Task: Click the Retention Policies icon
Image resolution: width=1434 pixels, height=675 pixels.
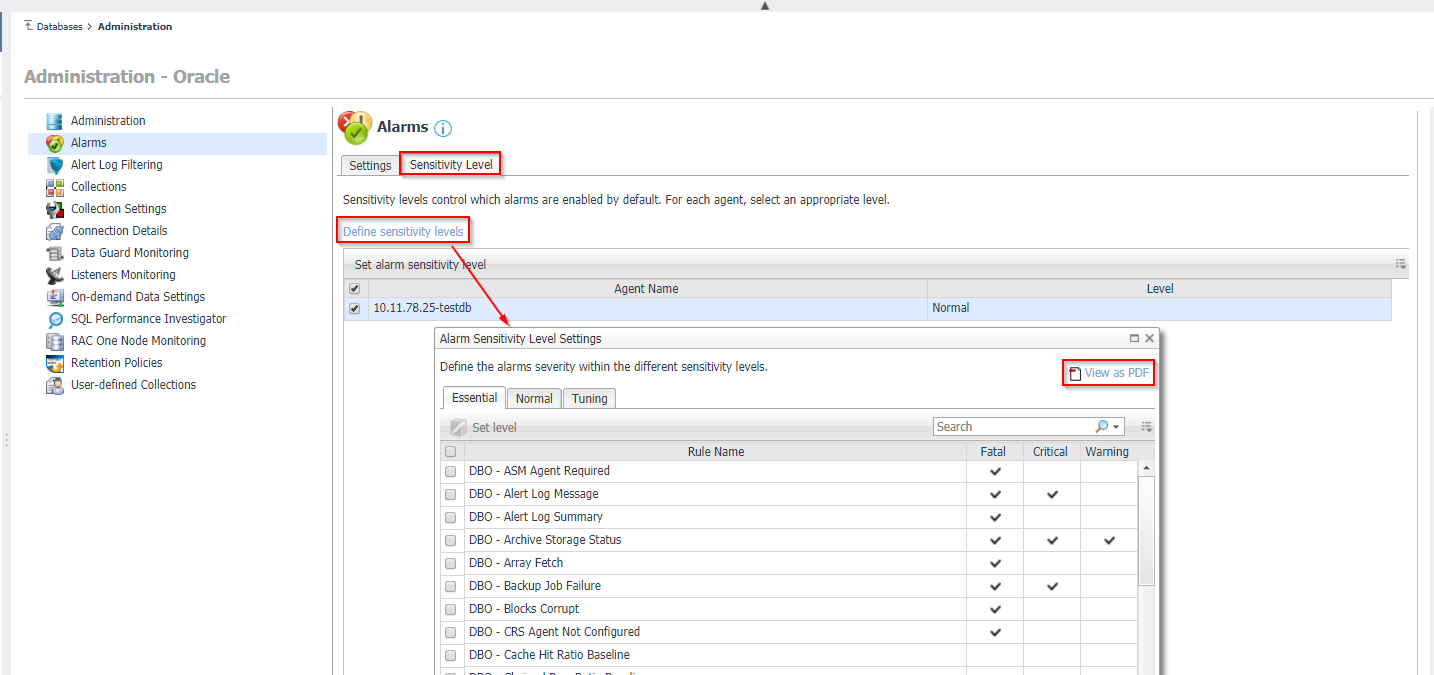Action: click(x=55, y=363)
